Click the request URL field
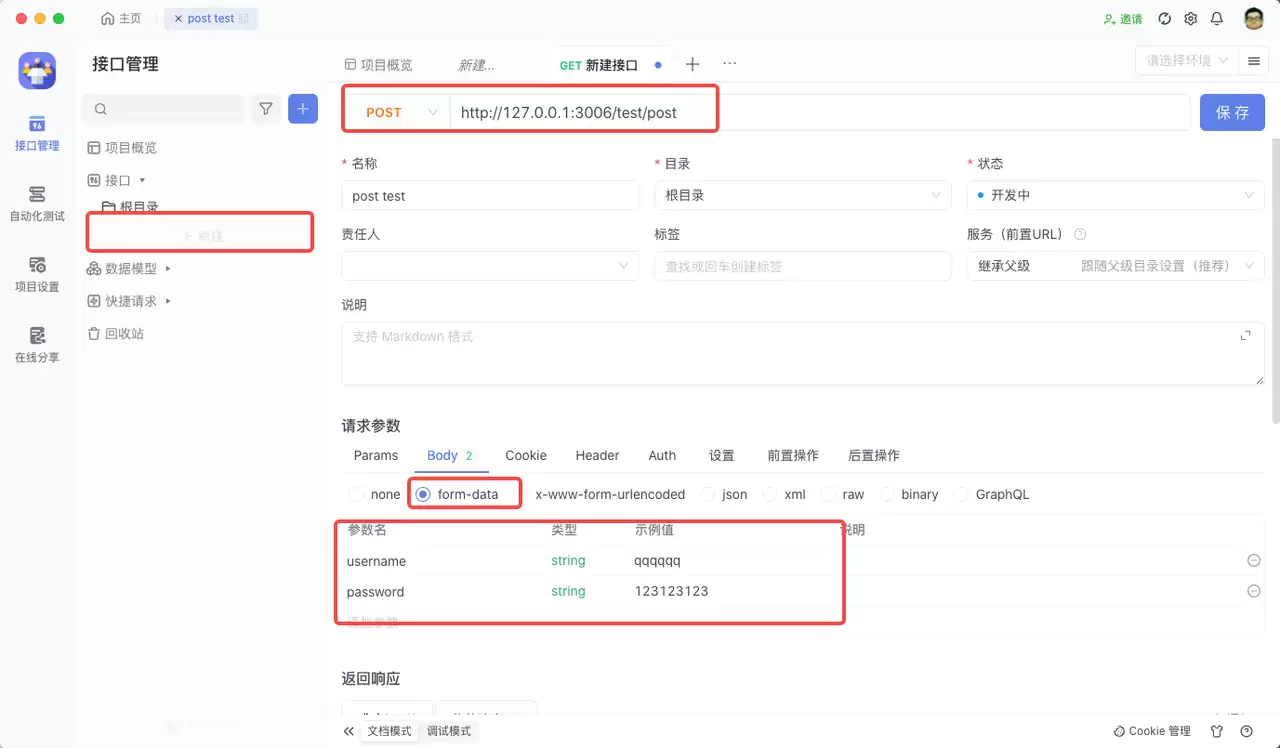The height and width of the screenshot is (748, 1280). pos(820,112)
